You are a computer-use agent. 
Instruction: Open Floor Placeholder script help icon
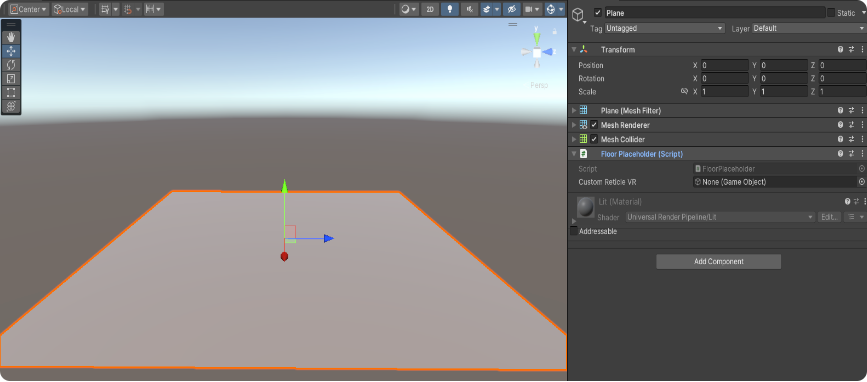(x=840, y=154)
